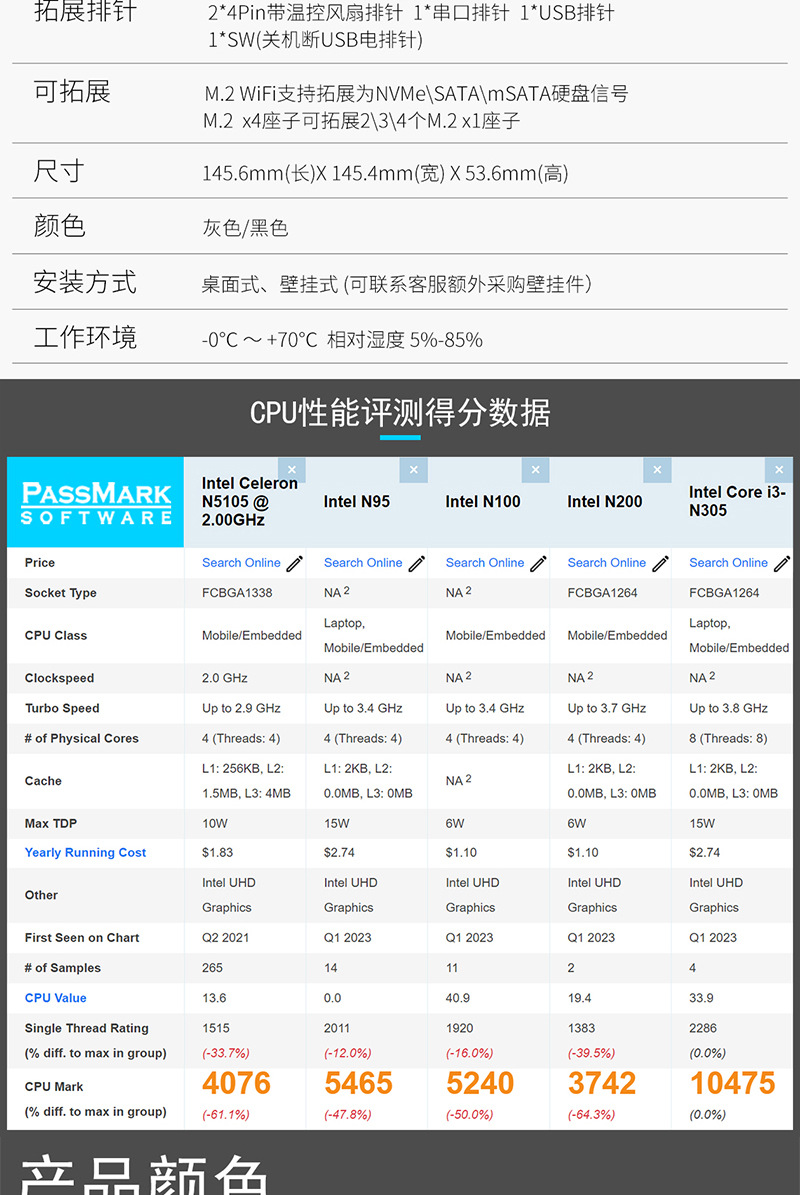Click the CPU Class row label
Viewport: 800px width, 1195px height.
pos(56,636)
